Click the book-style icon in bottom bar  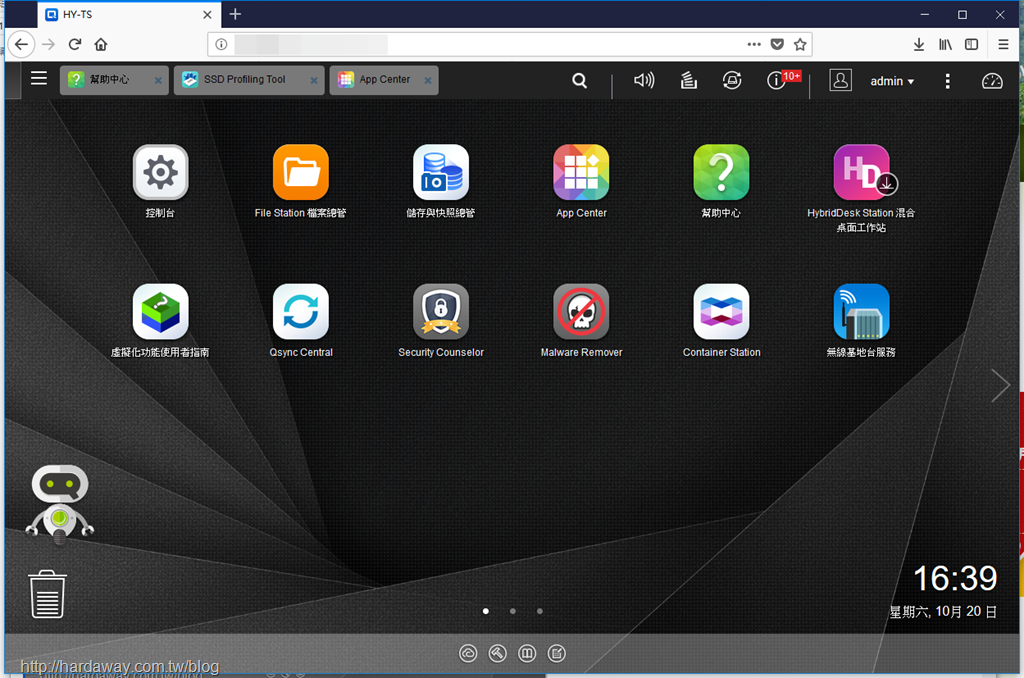coord(527,653)
